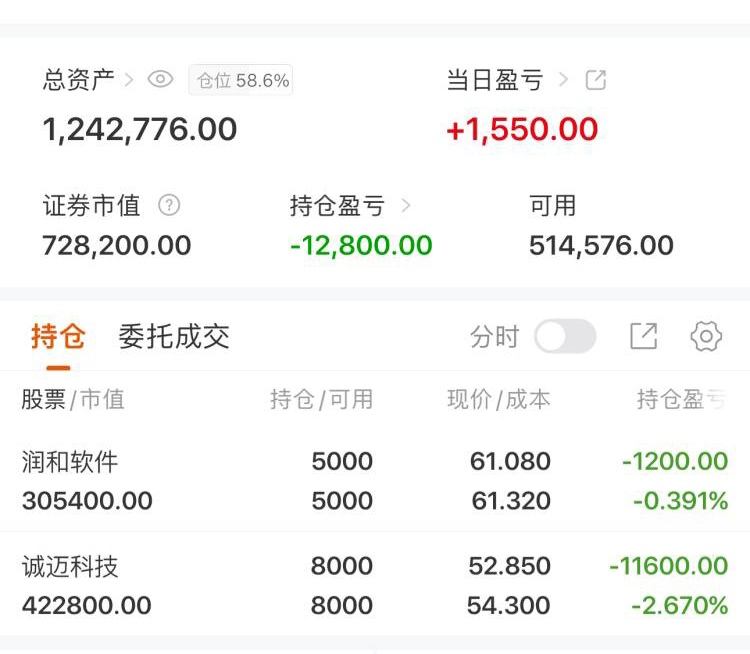Sort by 持仓盈亏 column header

(682, 400)
